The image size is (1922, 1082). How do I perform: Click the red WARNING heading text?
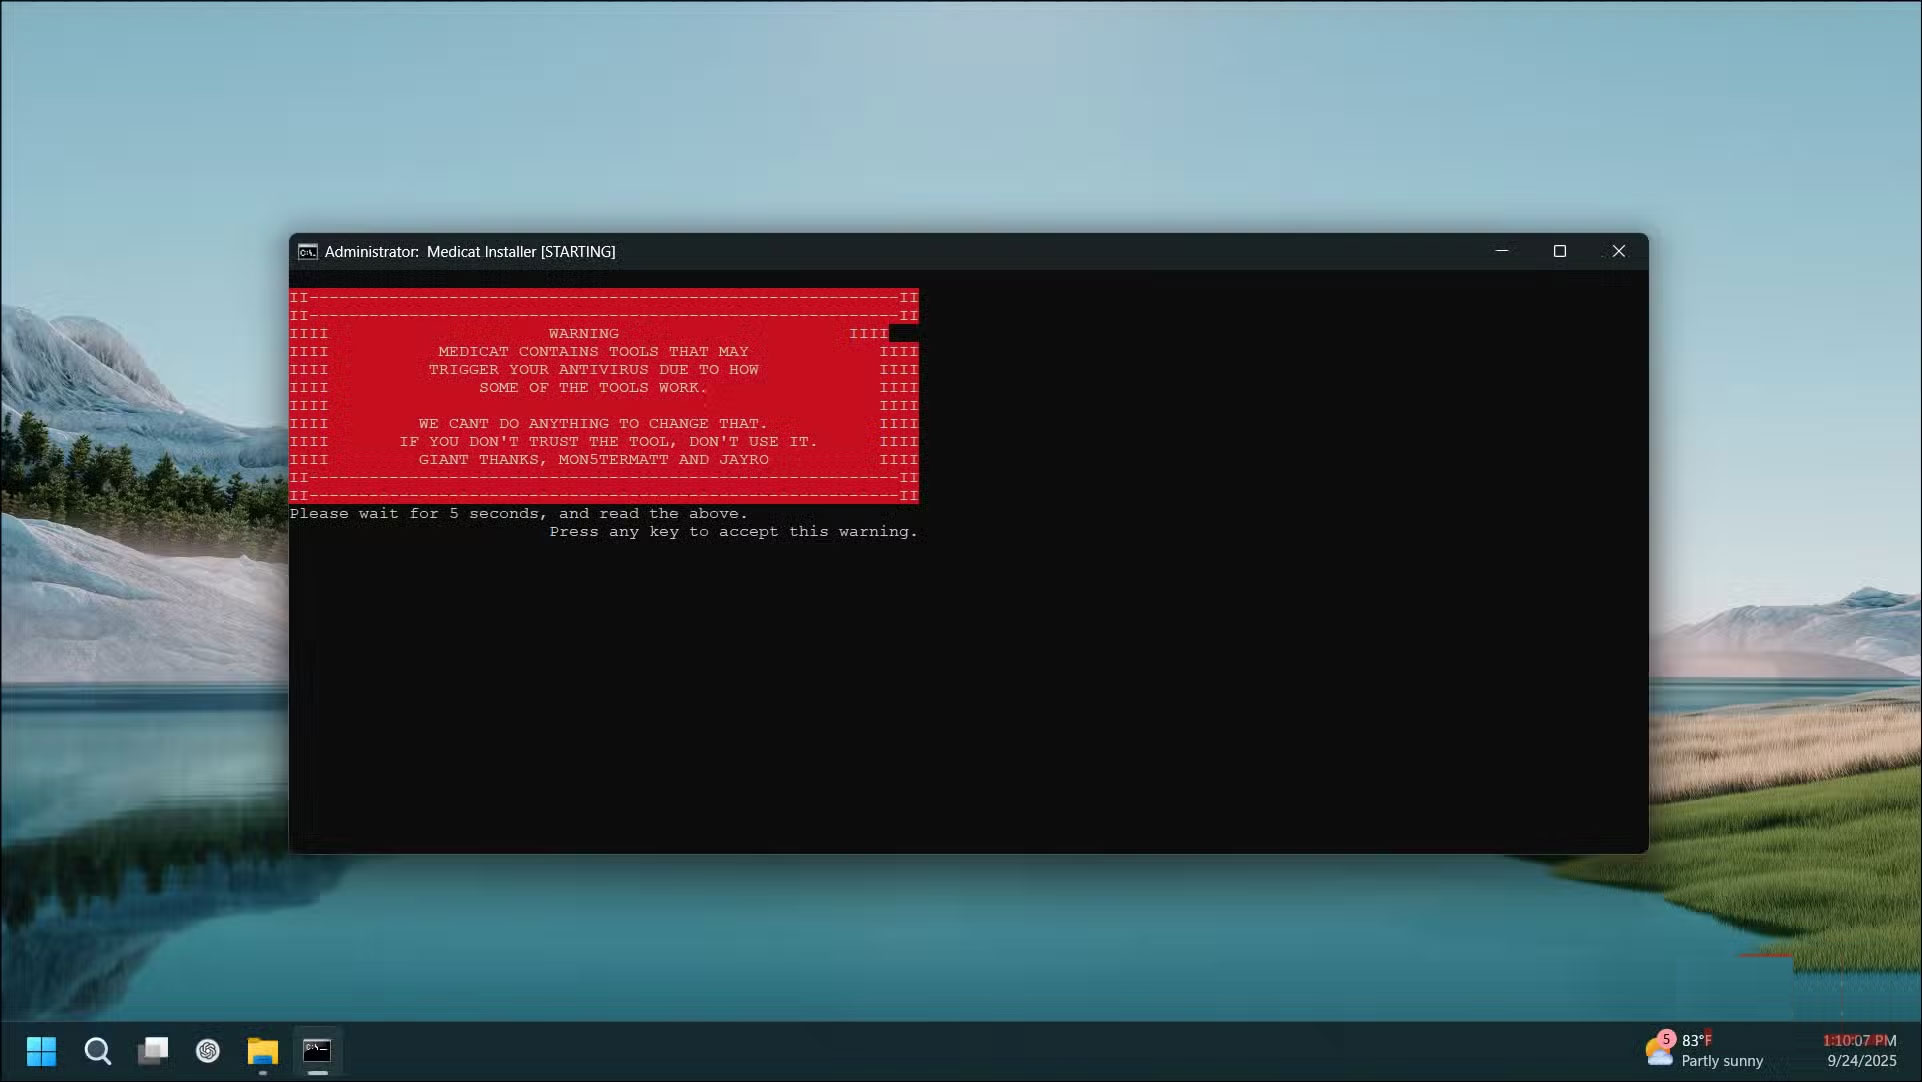click(583, 334)
